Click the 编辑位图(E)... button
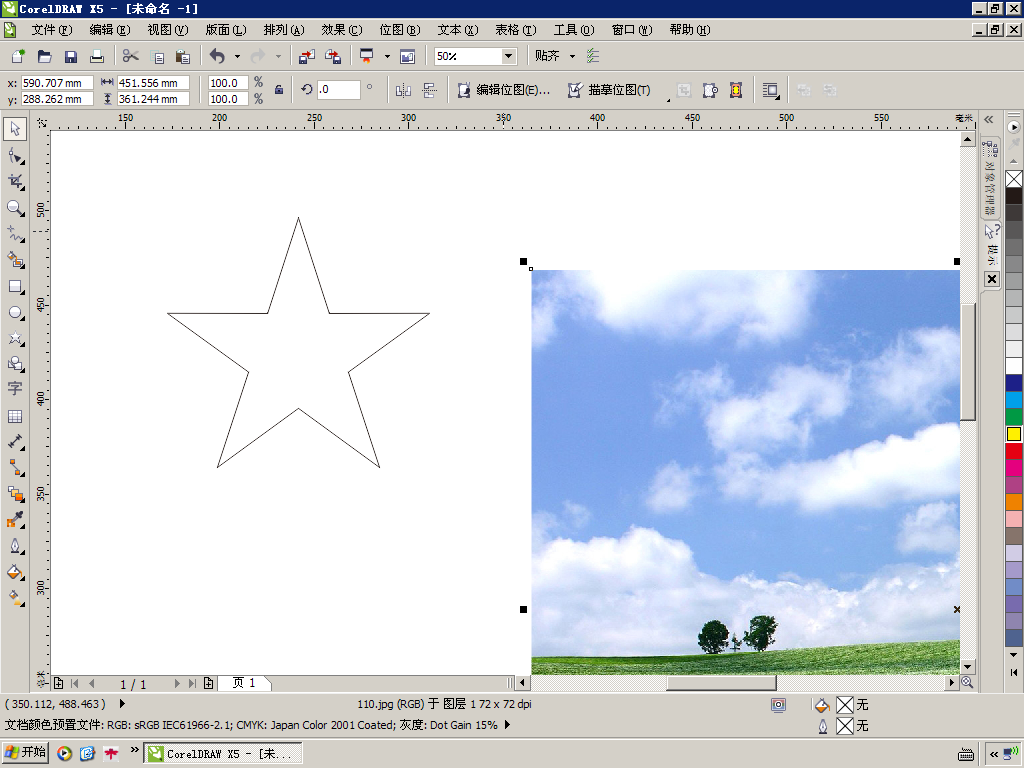1024x768 pixels. coord(504,90)
